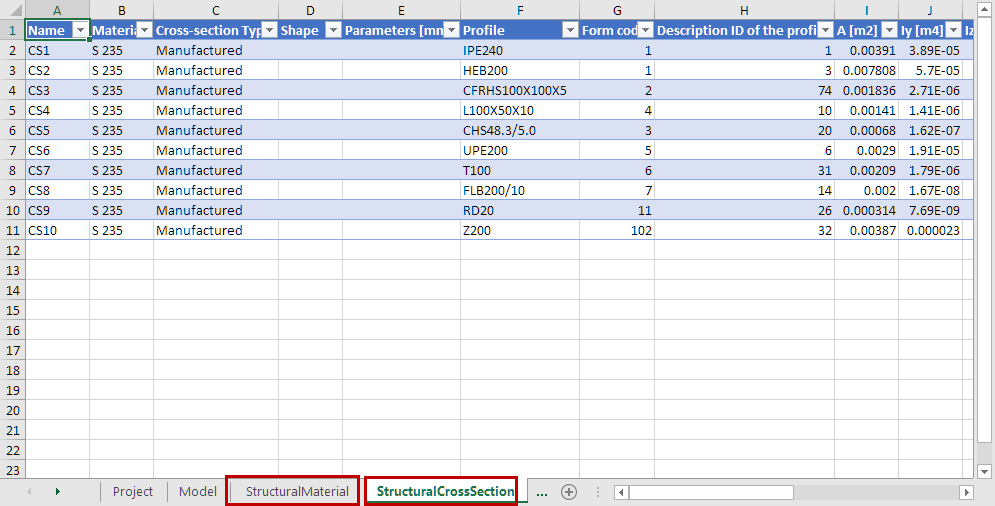
Task: Switch to the Project sheet tab
Action: [x=133, y=491]
